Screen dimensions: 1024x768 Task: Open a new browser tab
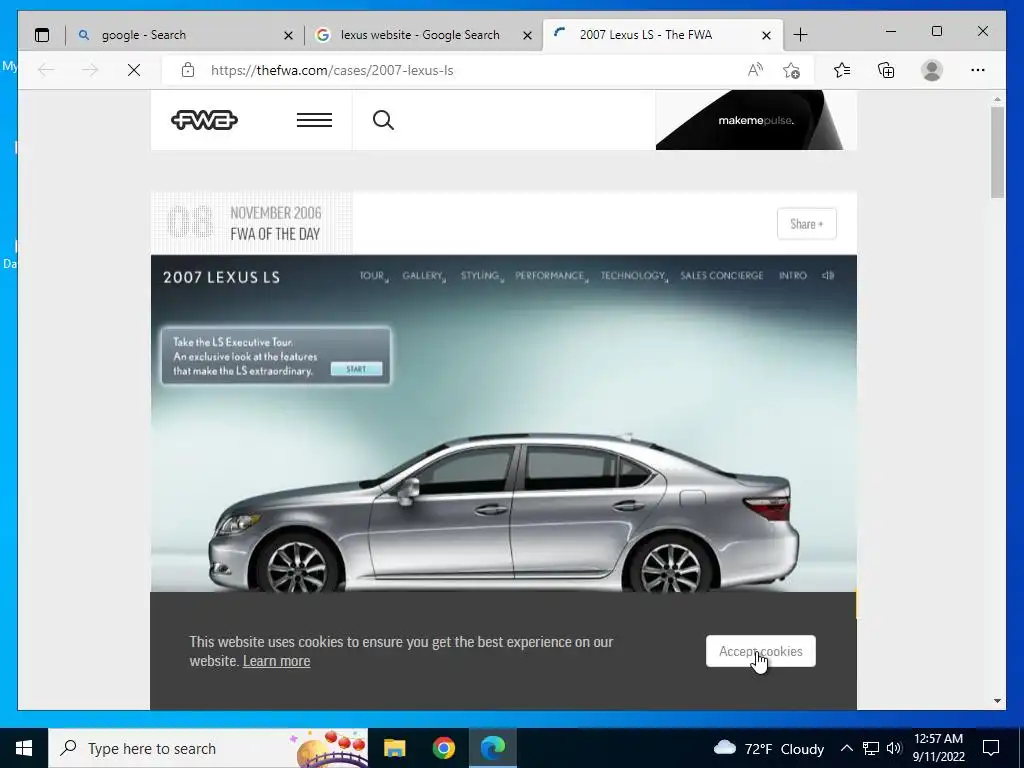point(800,35)
